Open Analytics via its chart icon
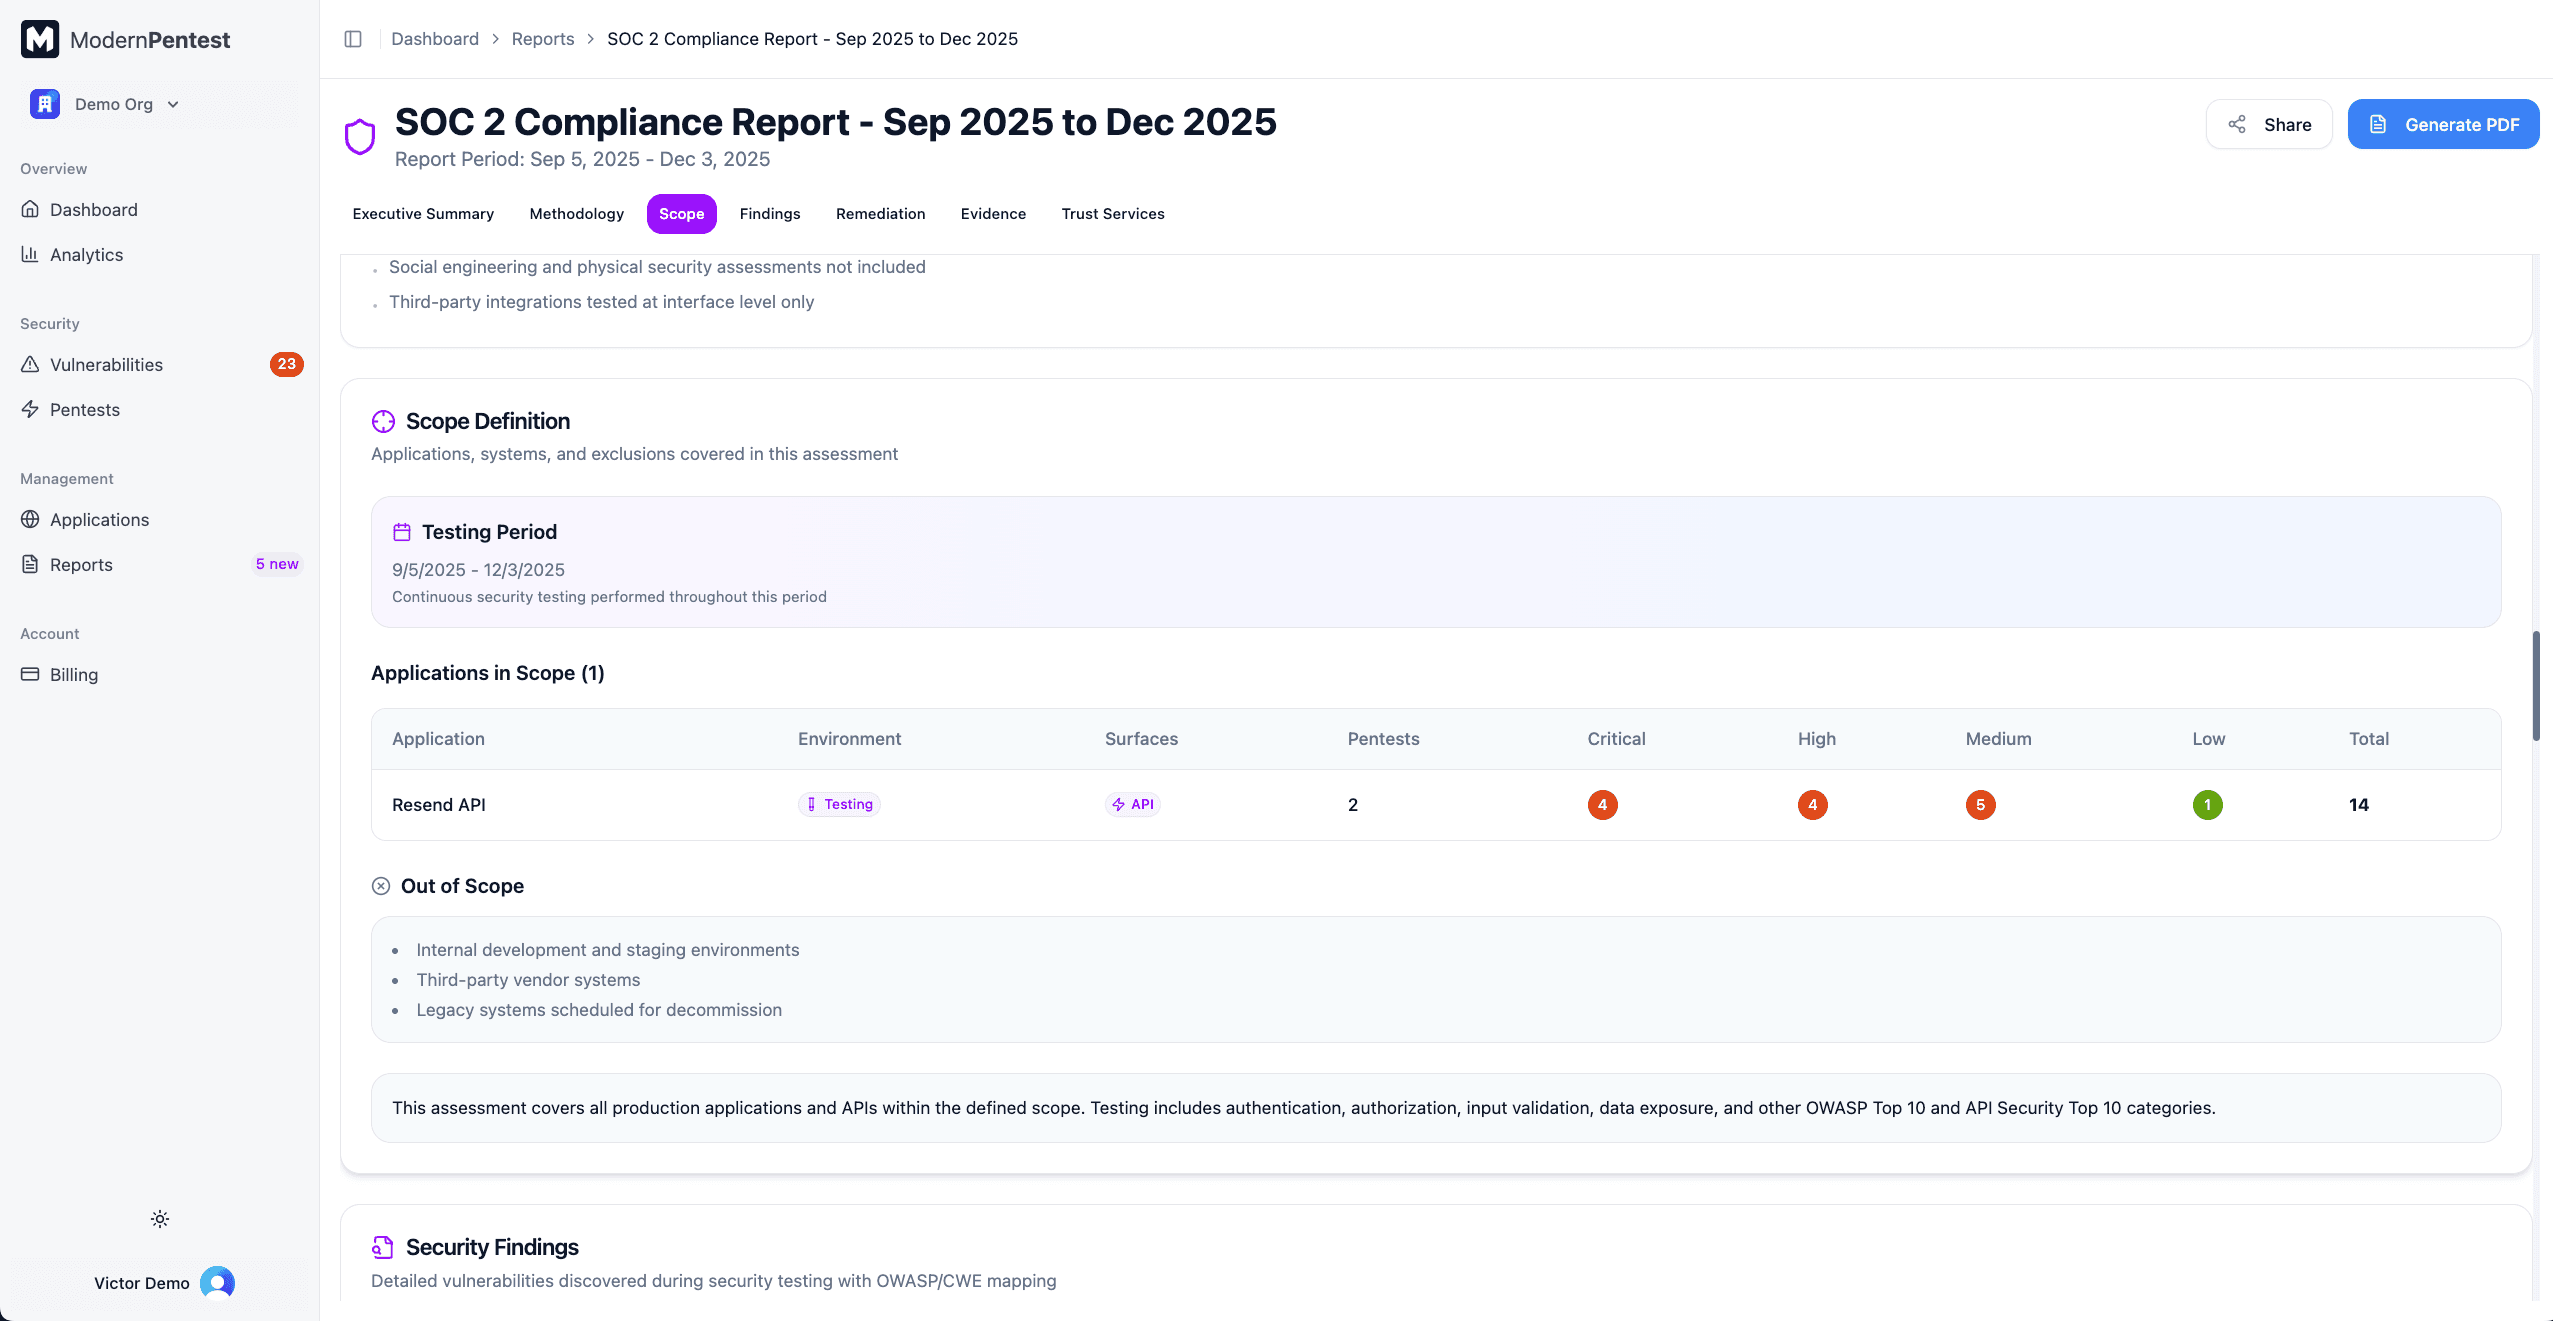 (x=30, y=254)
